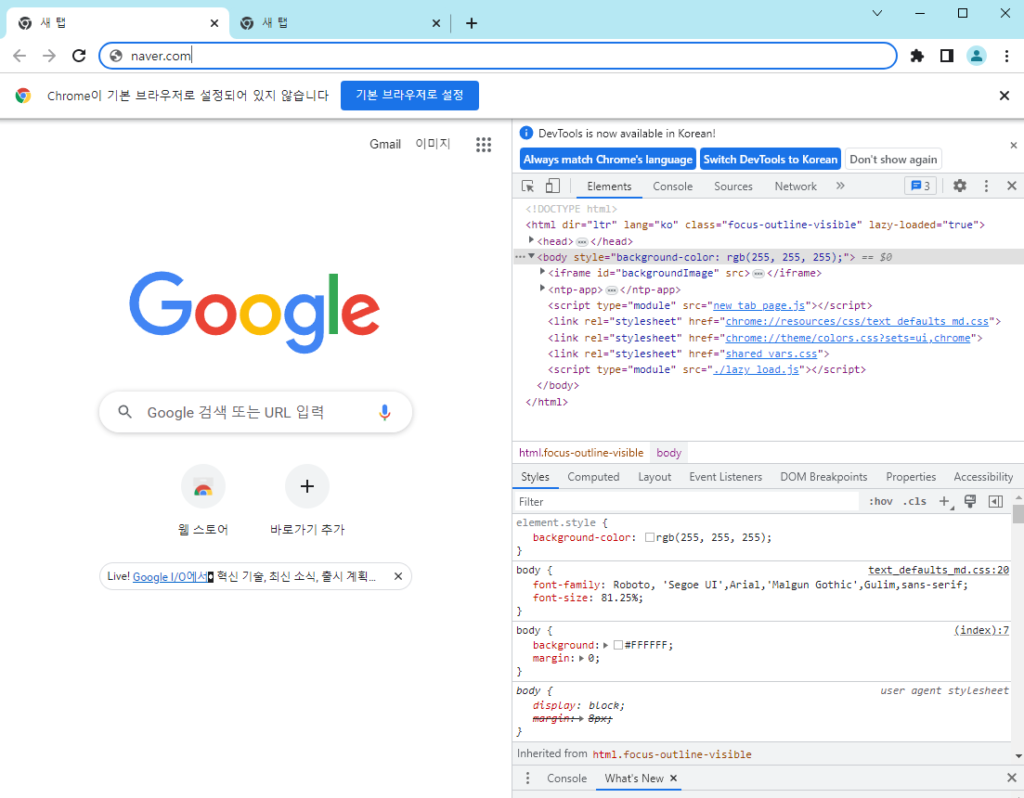Click the magnifier icon in Google search box

[125, 412]
